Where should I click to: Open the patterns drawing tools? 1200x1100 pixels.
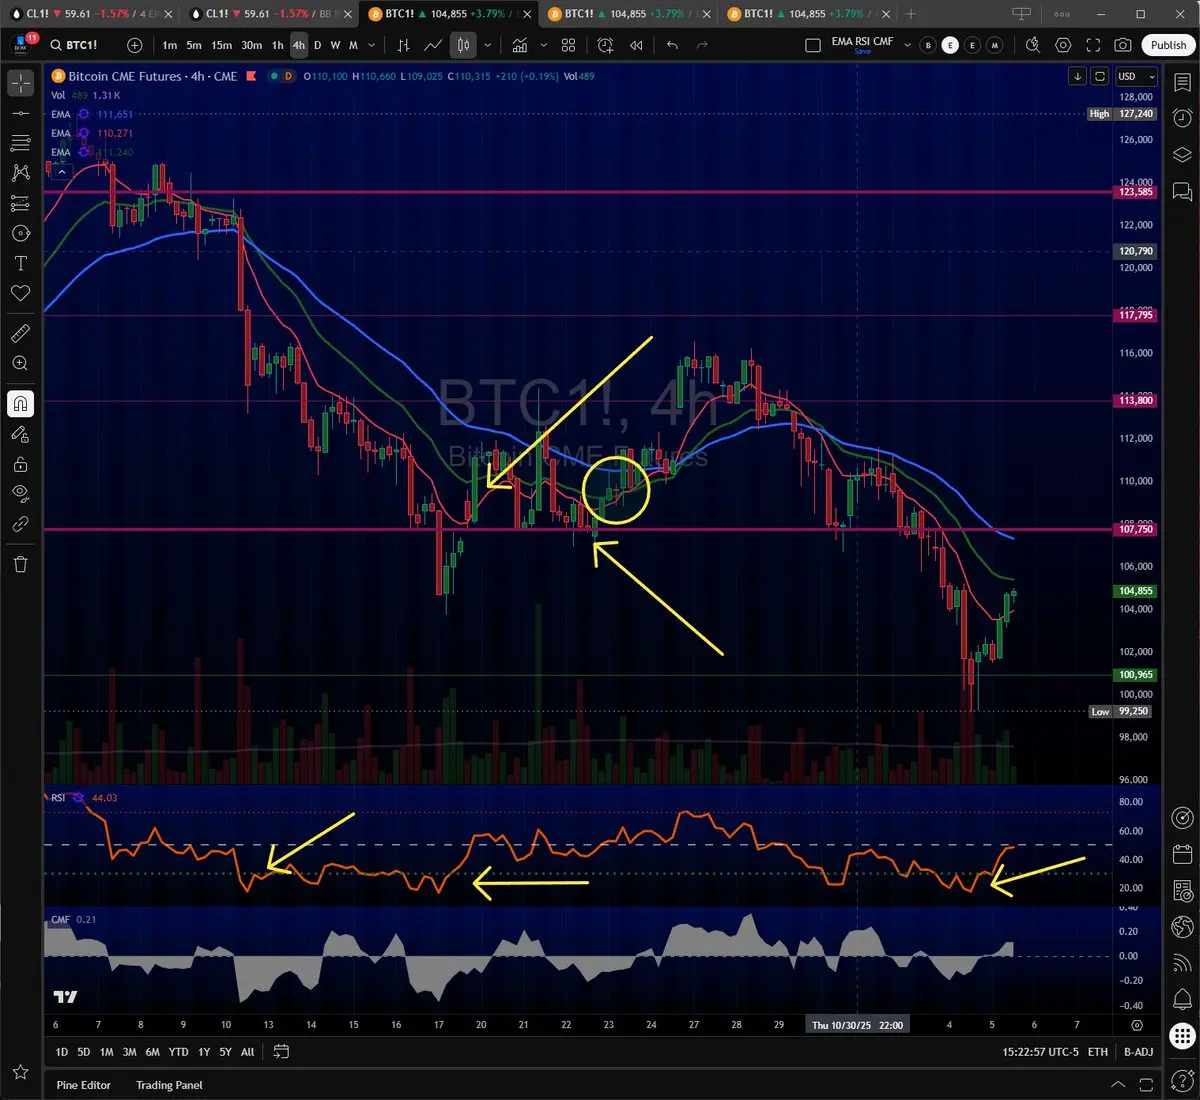point(20,173)
